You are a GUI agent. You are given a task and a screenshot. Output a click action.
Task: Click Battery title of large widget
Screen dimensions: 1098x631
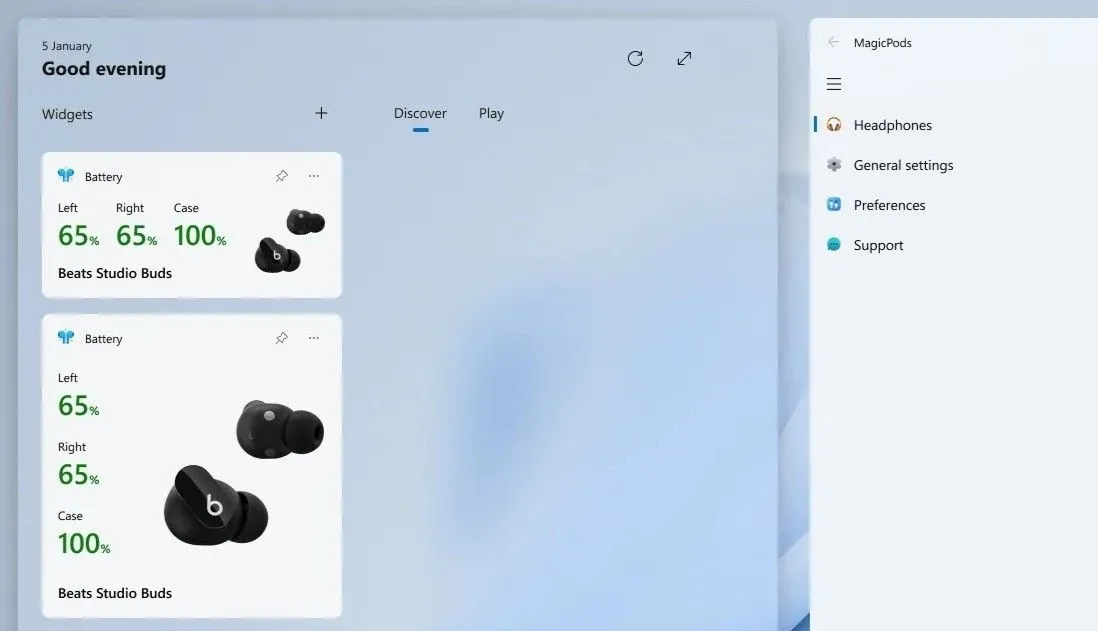tap(104, 339)
